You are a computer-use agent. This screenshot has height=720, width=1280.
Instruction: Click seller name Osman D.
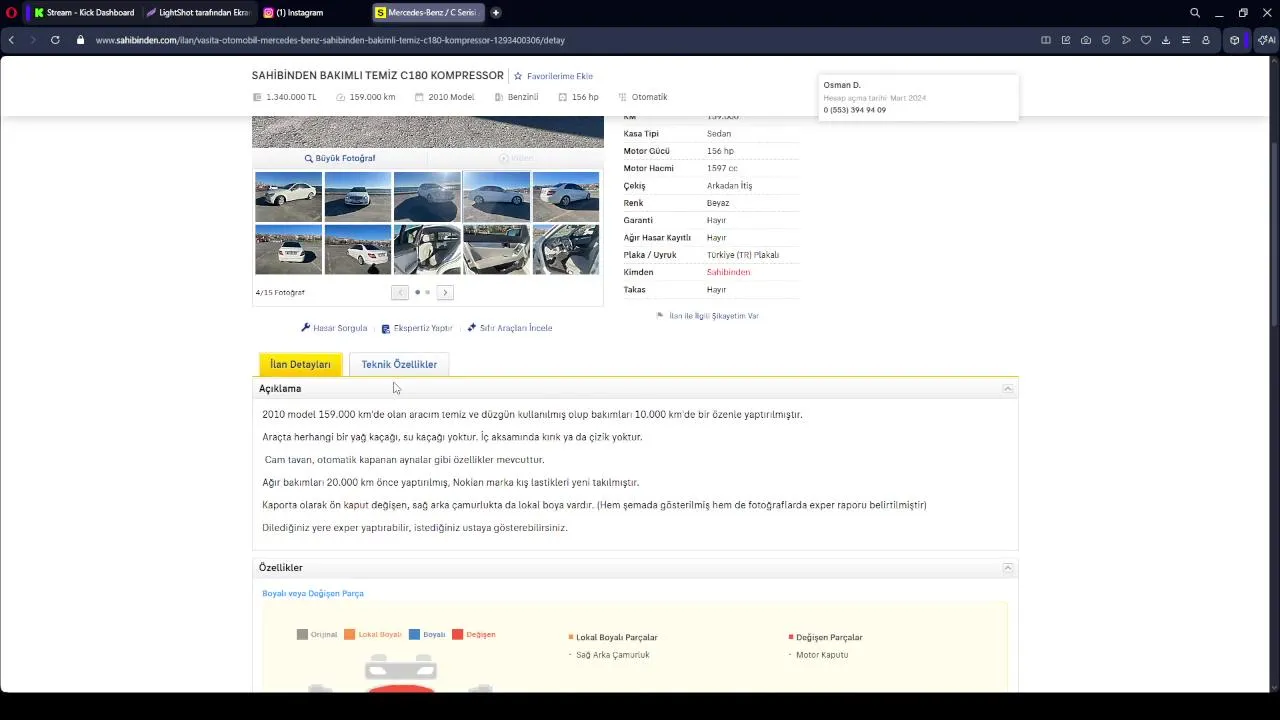pos(842,85)
